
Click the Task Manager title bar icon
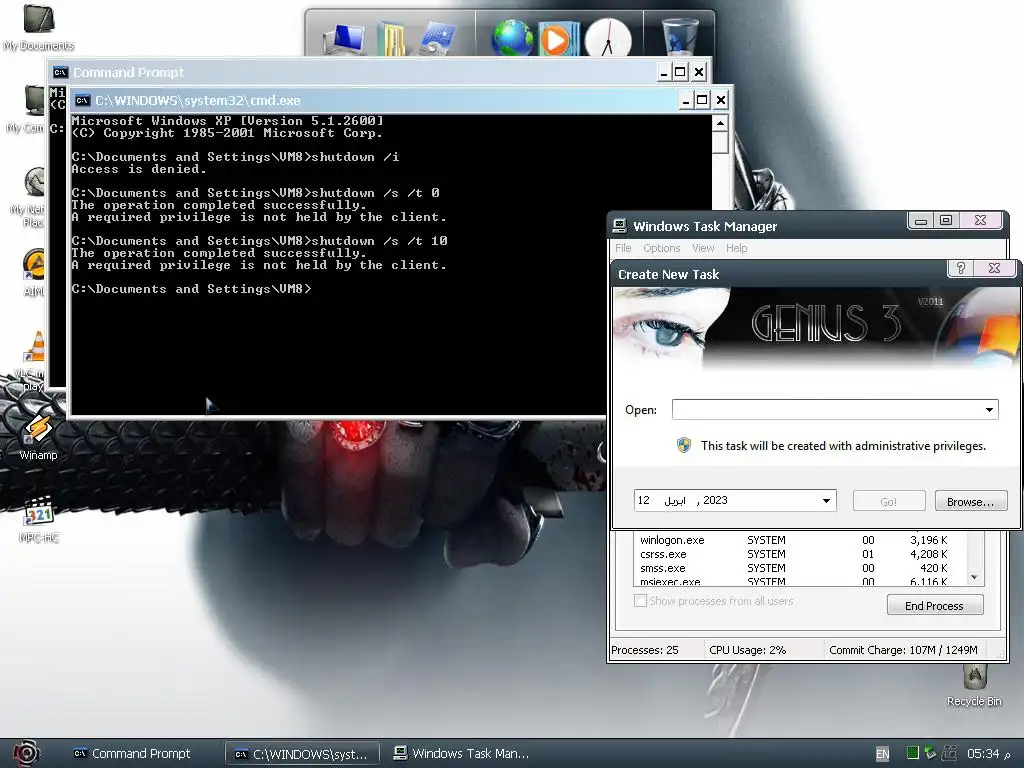point(619,226)
